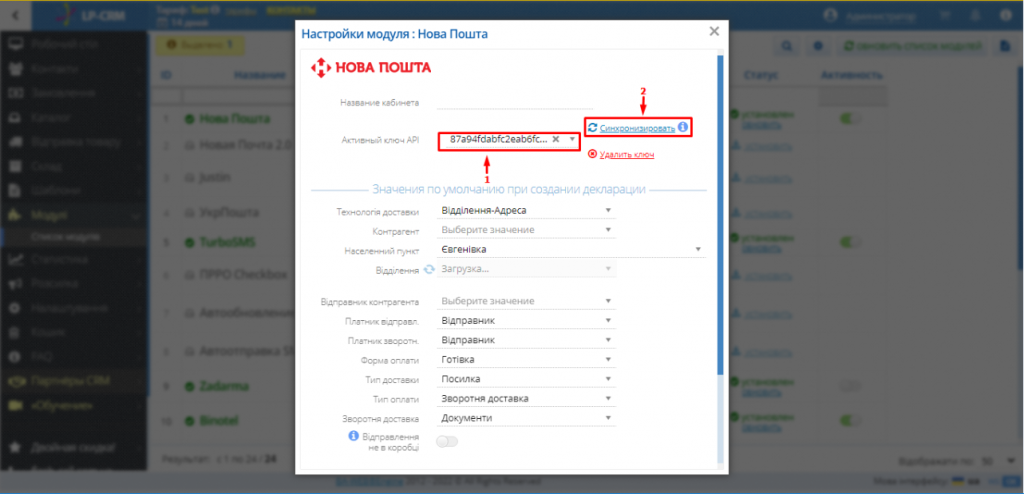Open the Населенний пункт dropdown
This screenshot has width=1024, height=494.
pos(571,250)
